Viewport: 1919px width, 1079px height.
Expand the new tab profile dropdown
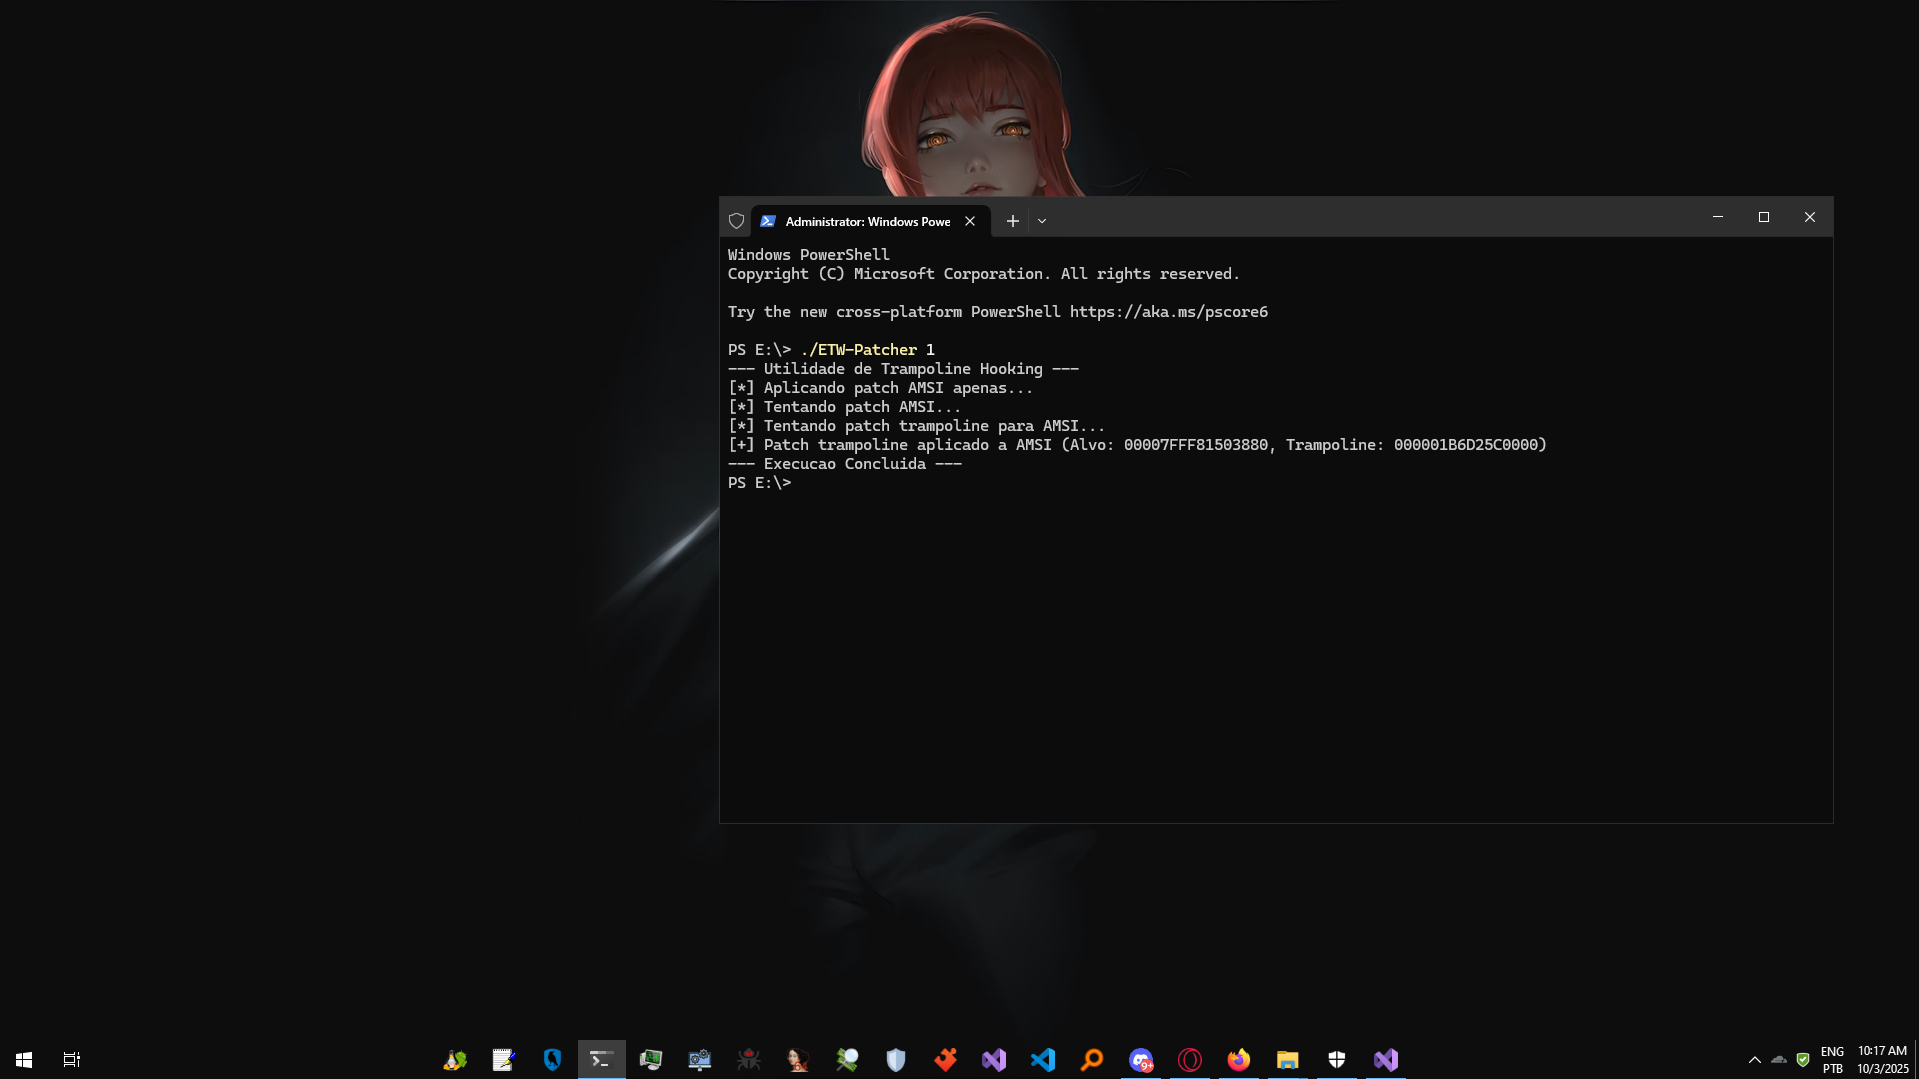[1042, 221]
